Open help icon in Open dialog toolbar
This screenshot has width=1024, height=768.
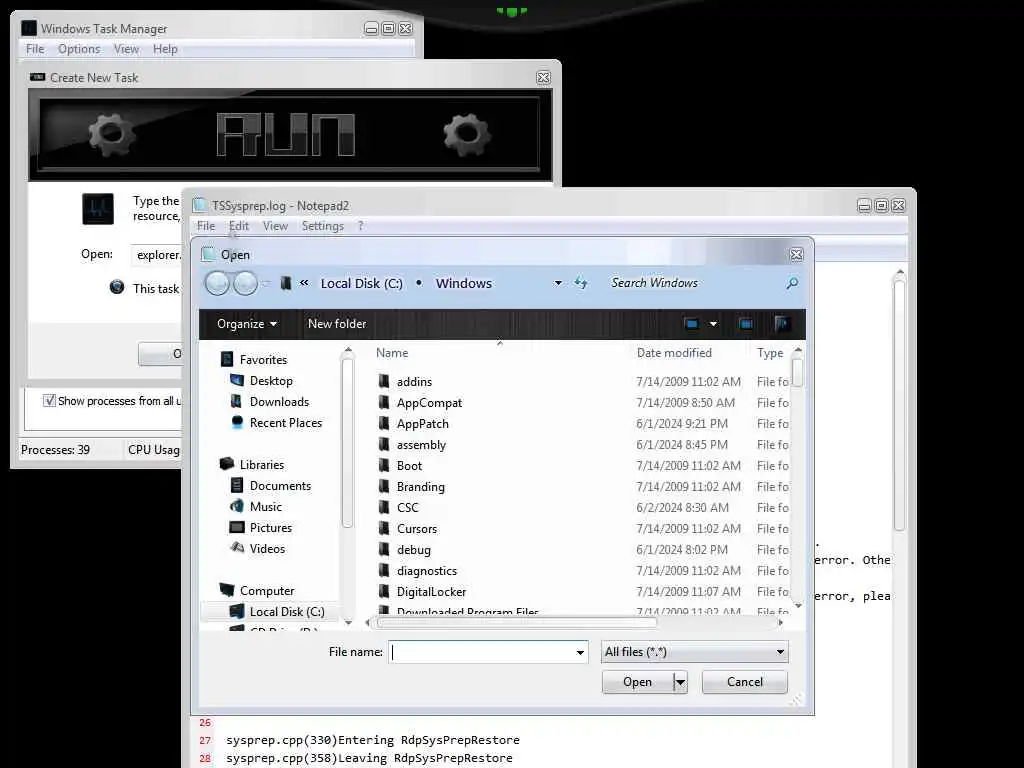[782, 324]
